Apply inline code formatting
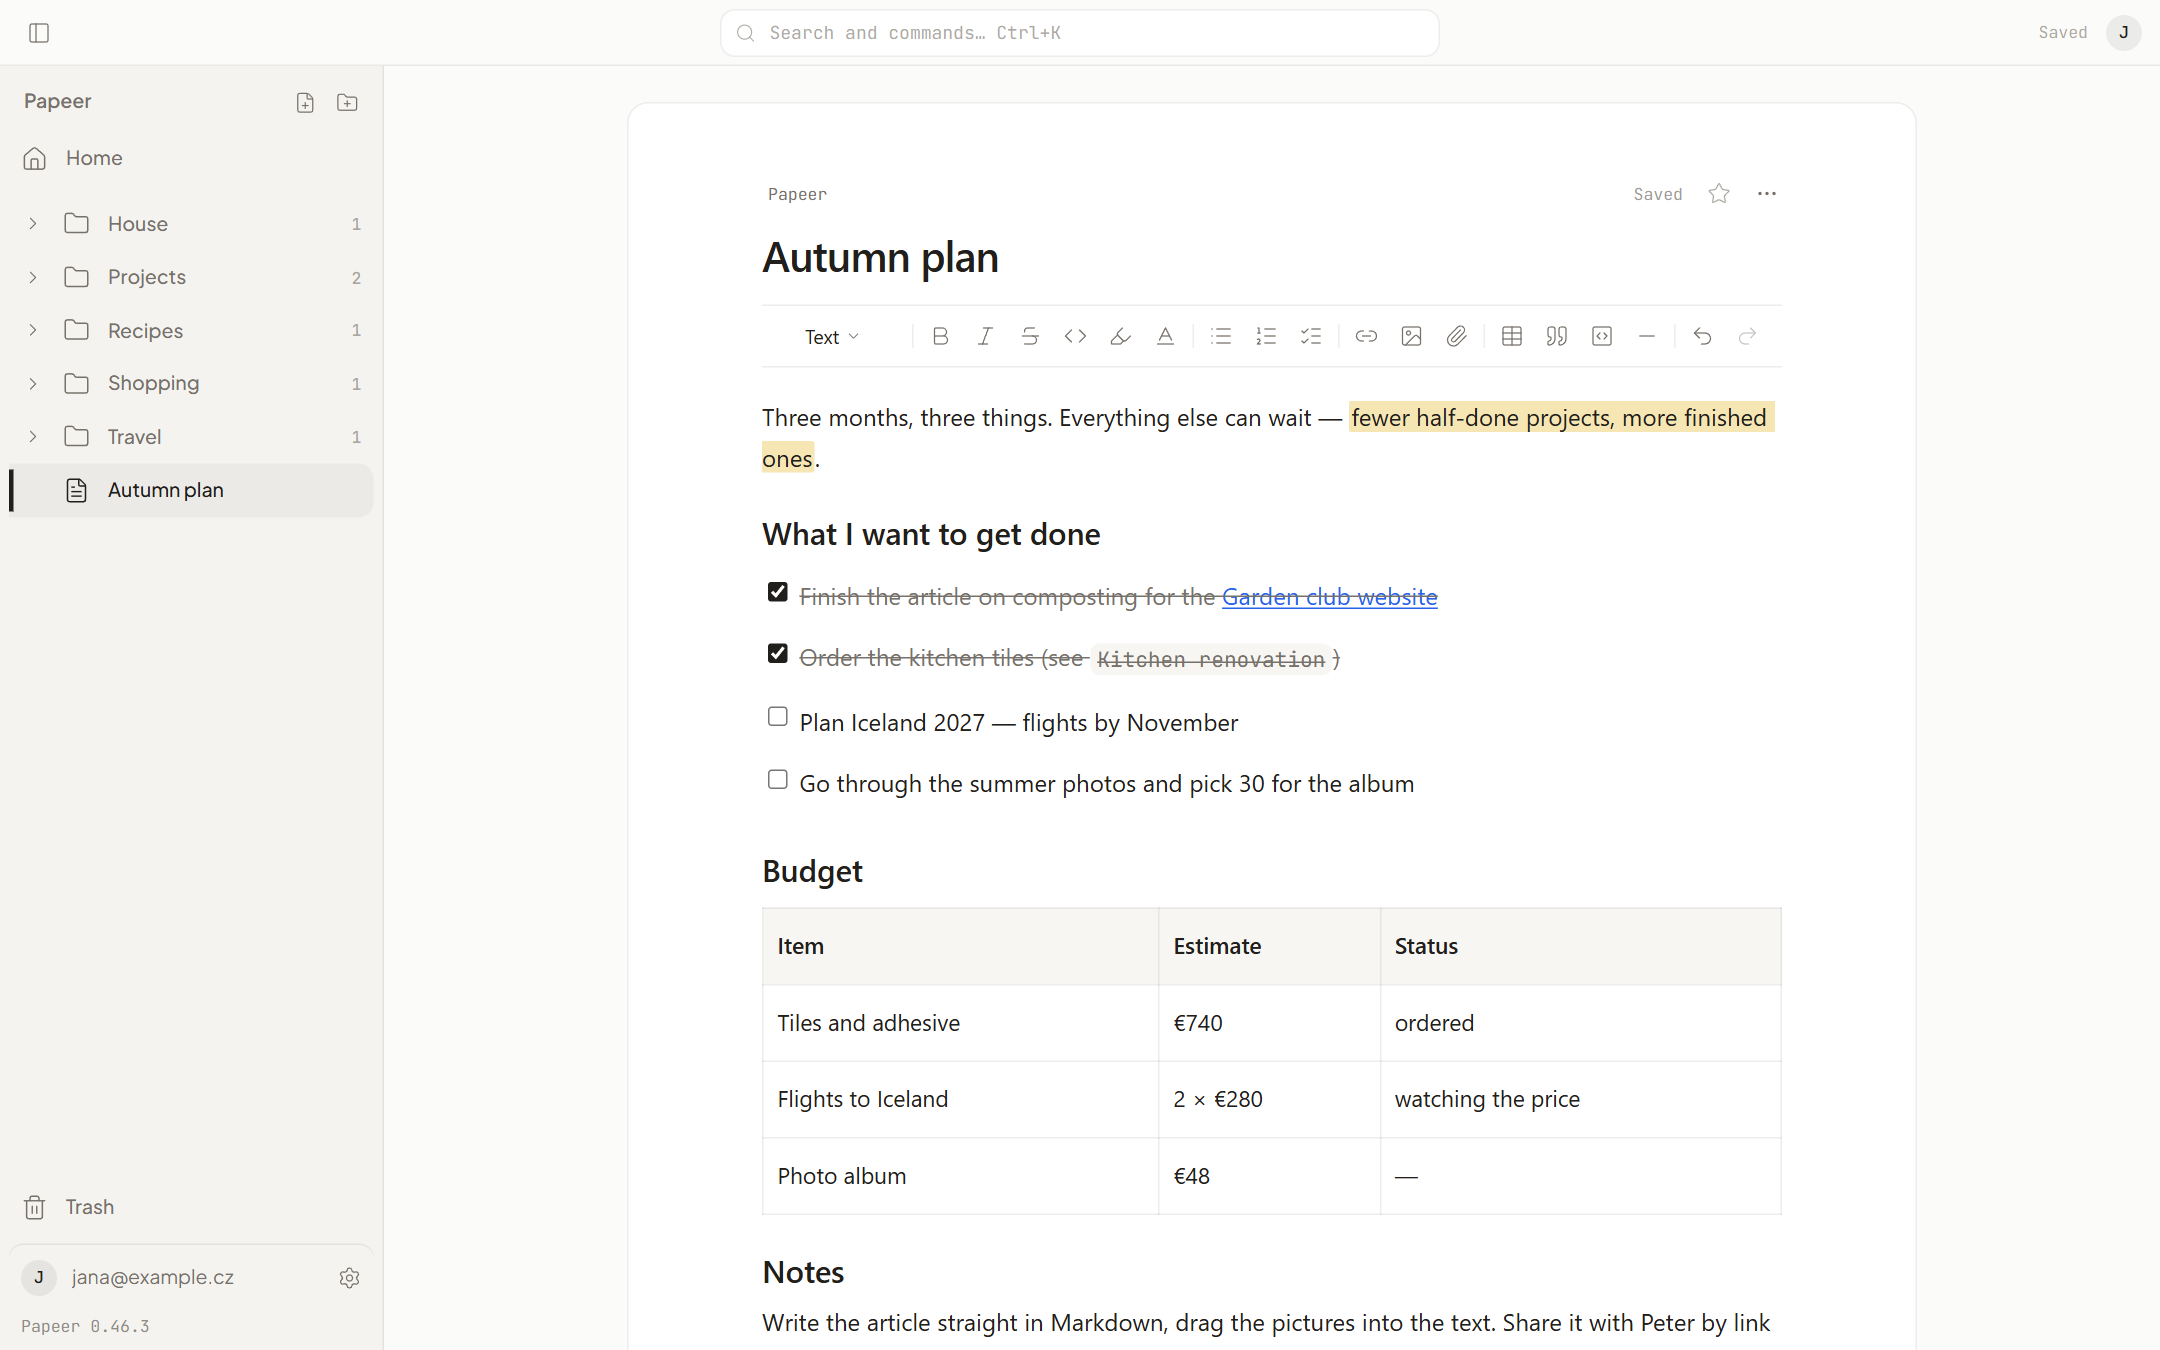The height and width of the screenshot is (1350, 2160). (1075, 337)
